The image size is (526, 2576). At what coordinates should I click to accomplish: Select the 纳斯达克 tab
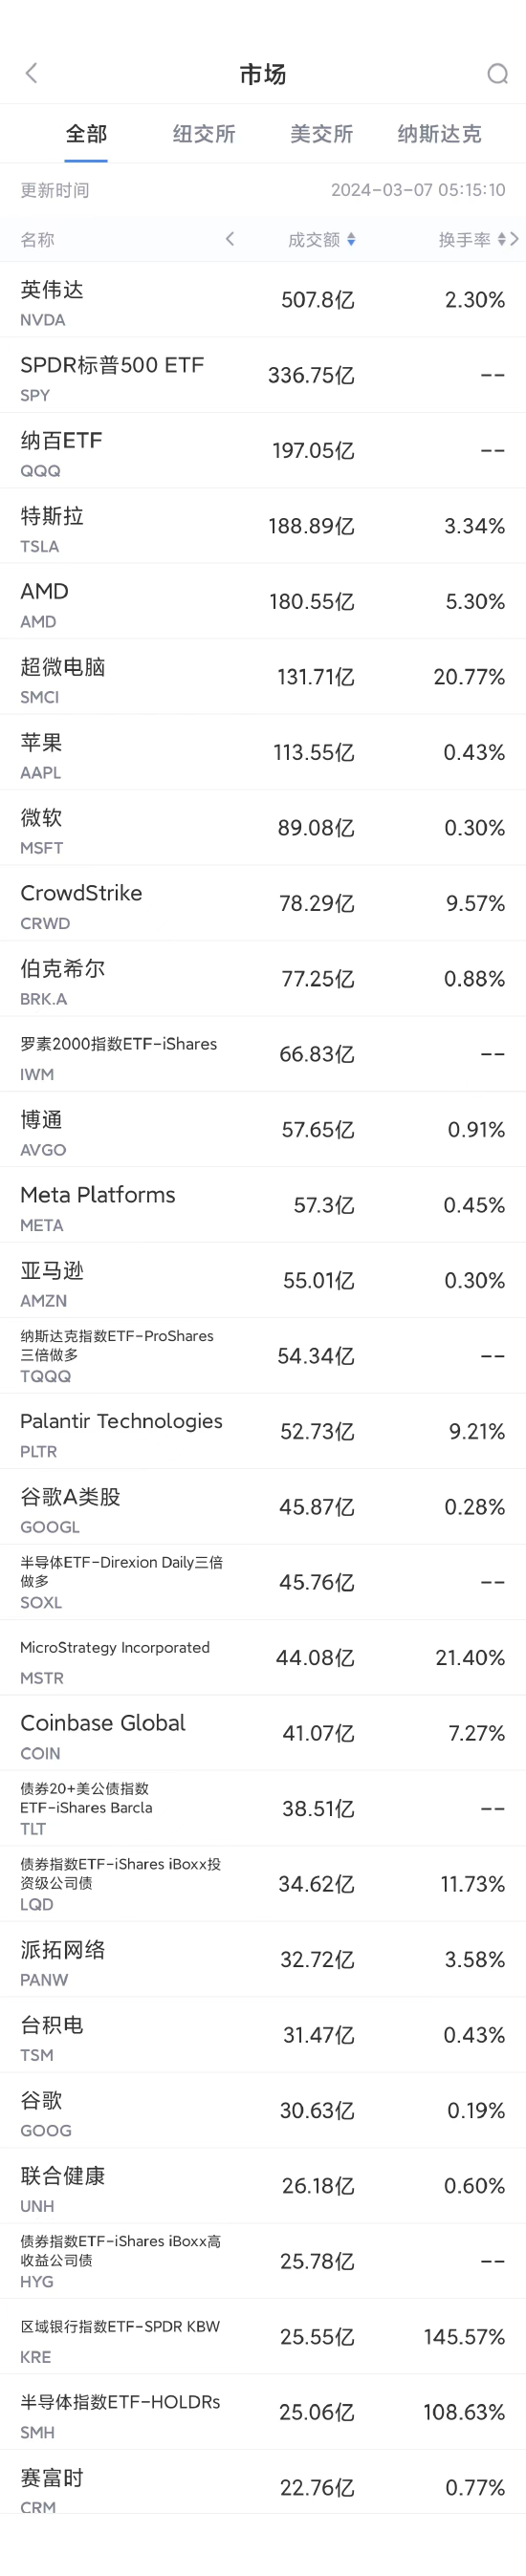pos(439,134)
